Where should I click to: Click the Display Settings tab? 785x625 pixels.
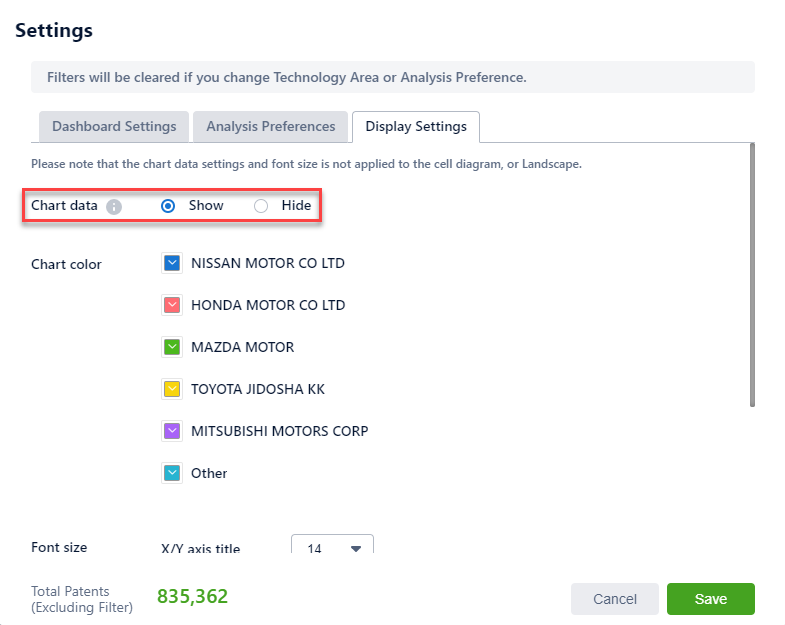(416, 127)
